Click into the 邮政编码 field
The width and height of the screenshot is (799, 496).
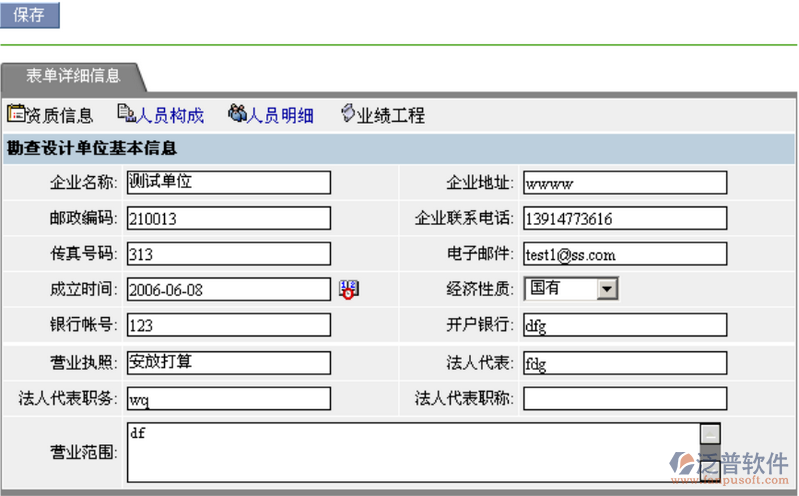(x=228, y=218)
